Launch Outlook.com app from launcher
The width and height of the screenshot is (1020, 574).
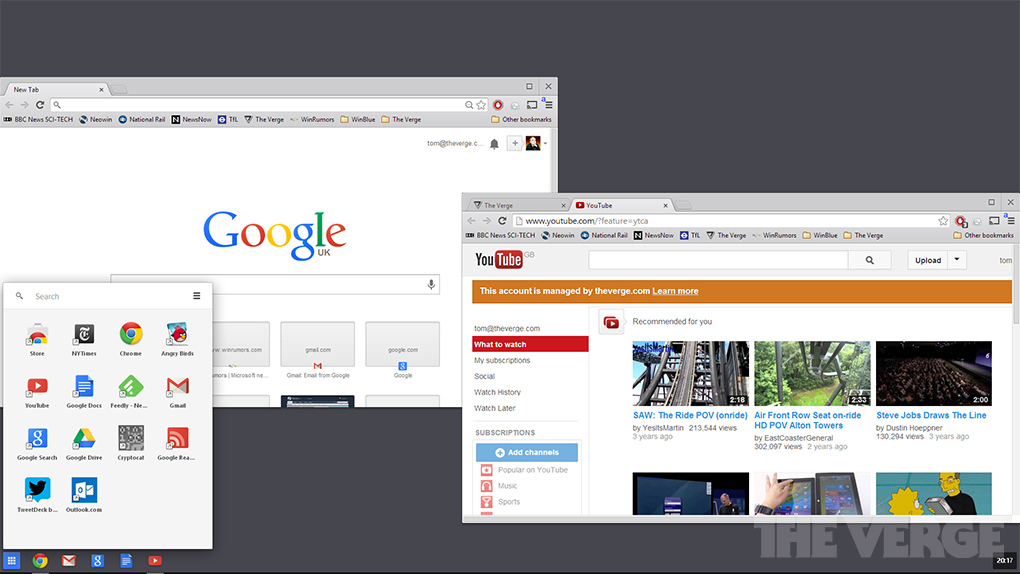coord(84,495)
